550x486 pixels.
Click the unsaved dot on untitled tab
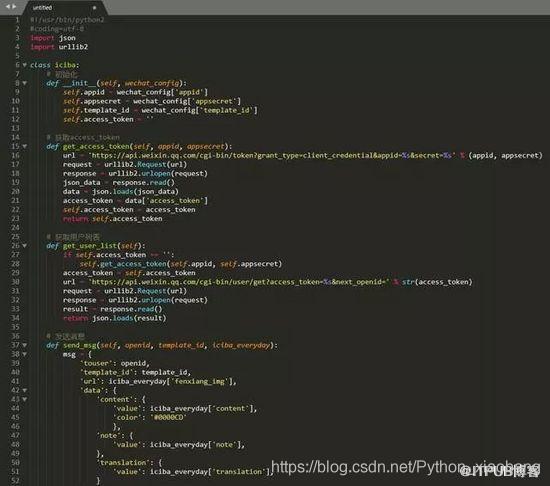pyautogui.click(x=94, y=8)
